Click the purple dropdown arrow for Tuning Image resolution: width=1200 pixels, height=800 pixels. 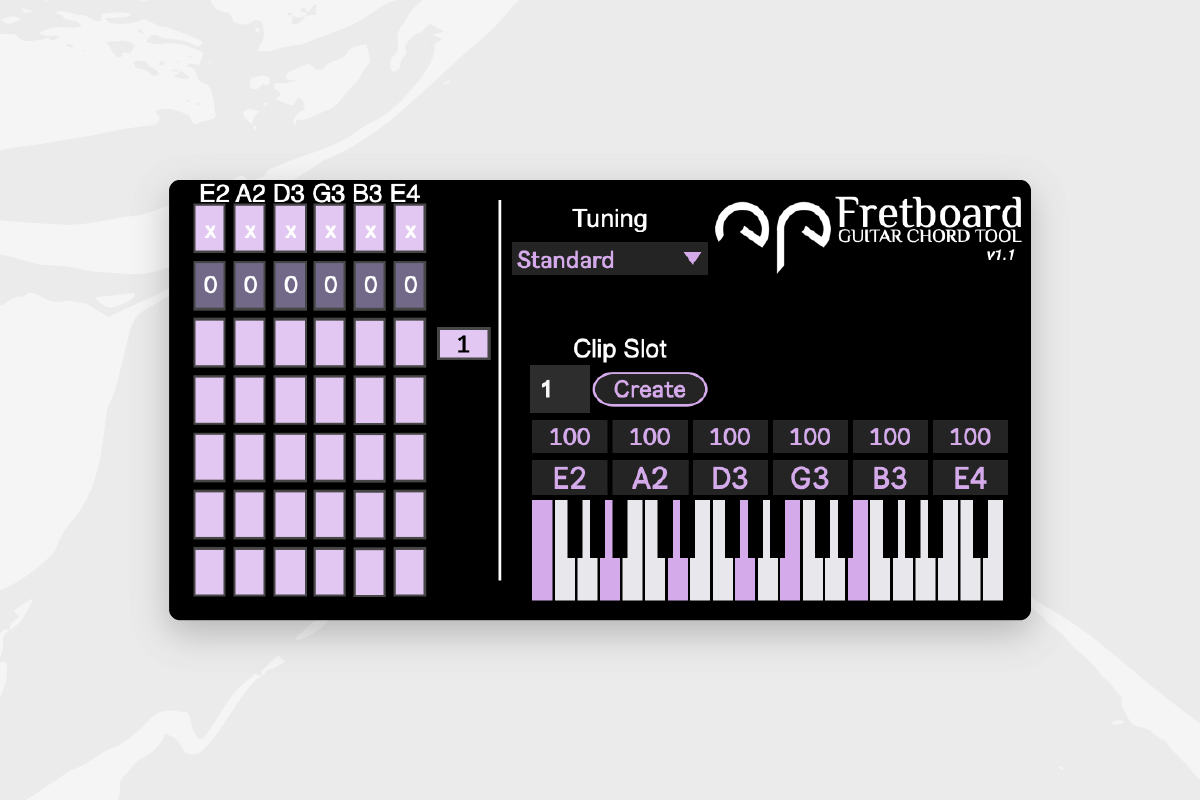692,259
